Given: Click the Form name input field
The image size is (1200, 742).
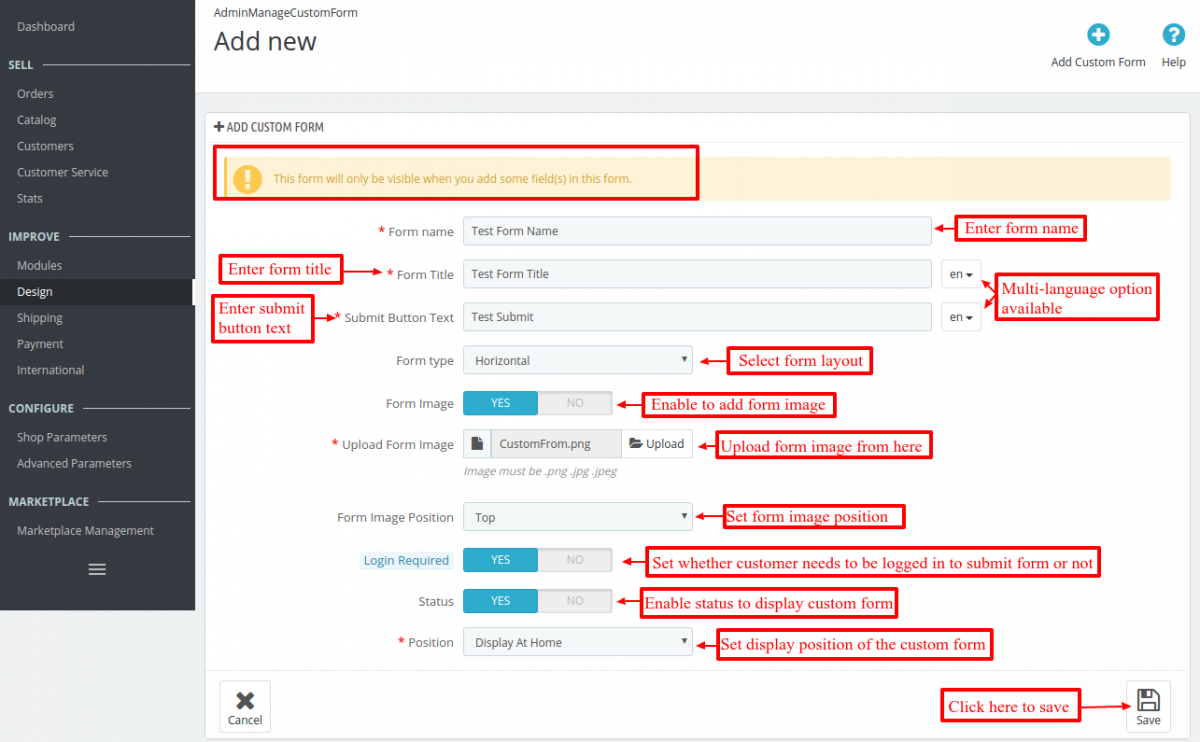Looking at the screenshot, I should point(697,231).
